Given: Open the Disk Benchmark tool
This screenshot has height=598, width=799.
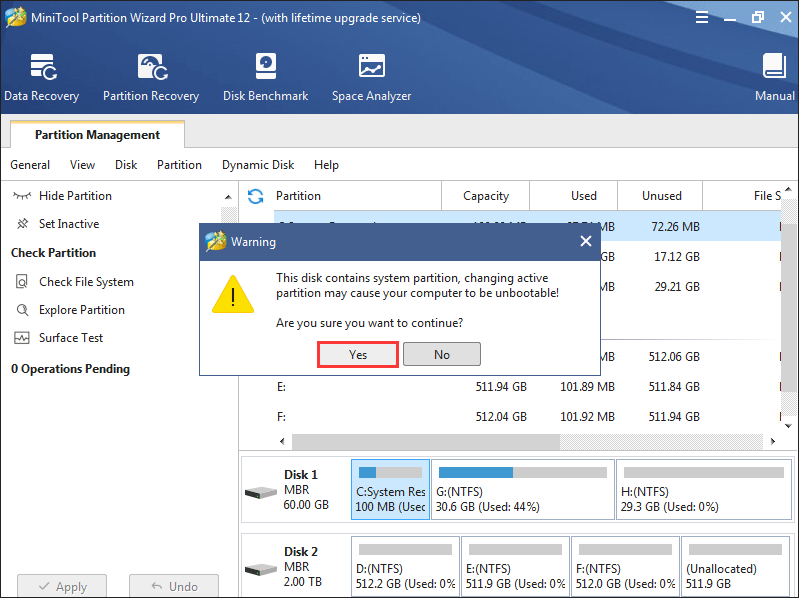Looking at the screenshot, I should point(266,77).
